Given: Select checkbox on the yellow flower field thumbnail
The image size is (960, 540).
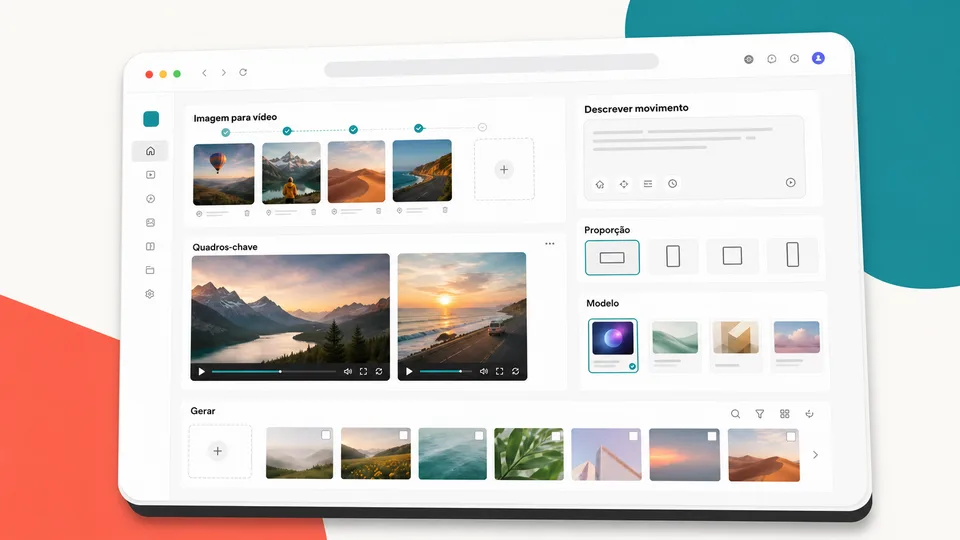Looking at the screenshot, I should 403,435.
